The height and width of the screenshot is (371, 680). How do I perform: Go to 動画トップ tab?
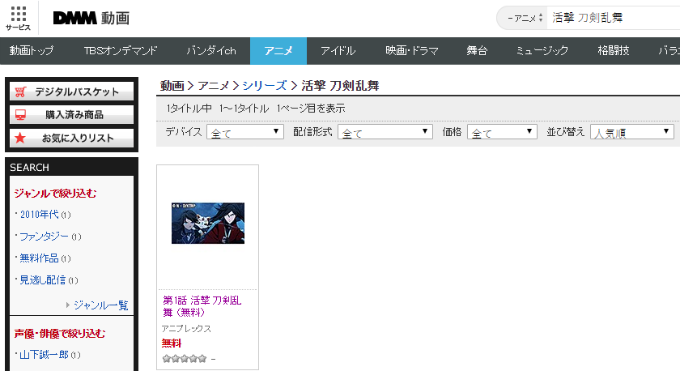pyautogui.click(x=32, y=51)
